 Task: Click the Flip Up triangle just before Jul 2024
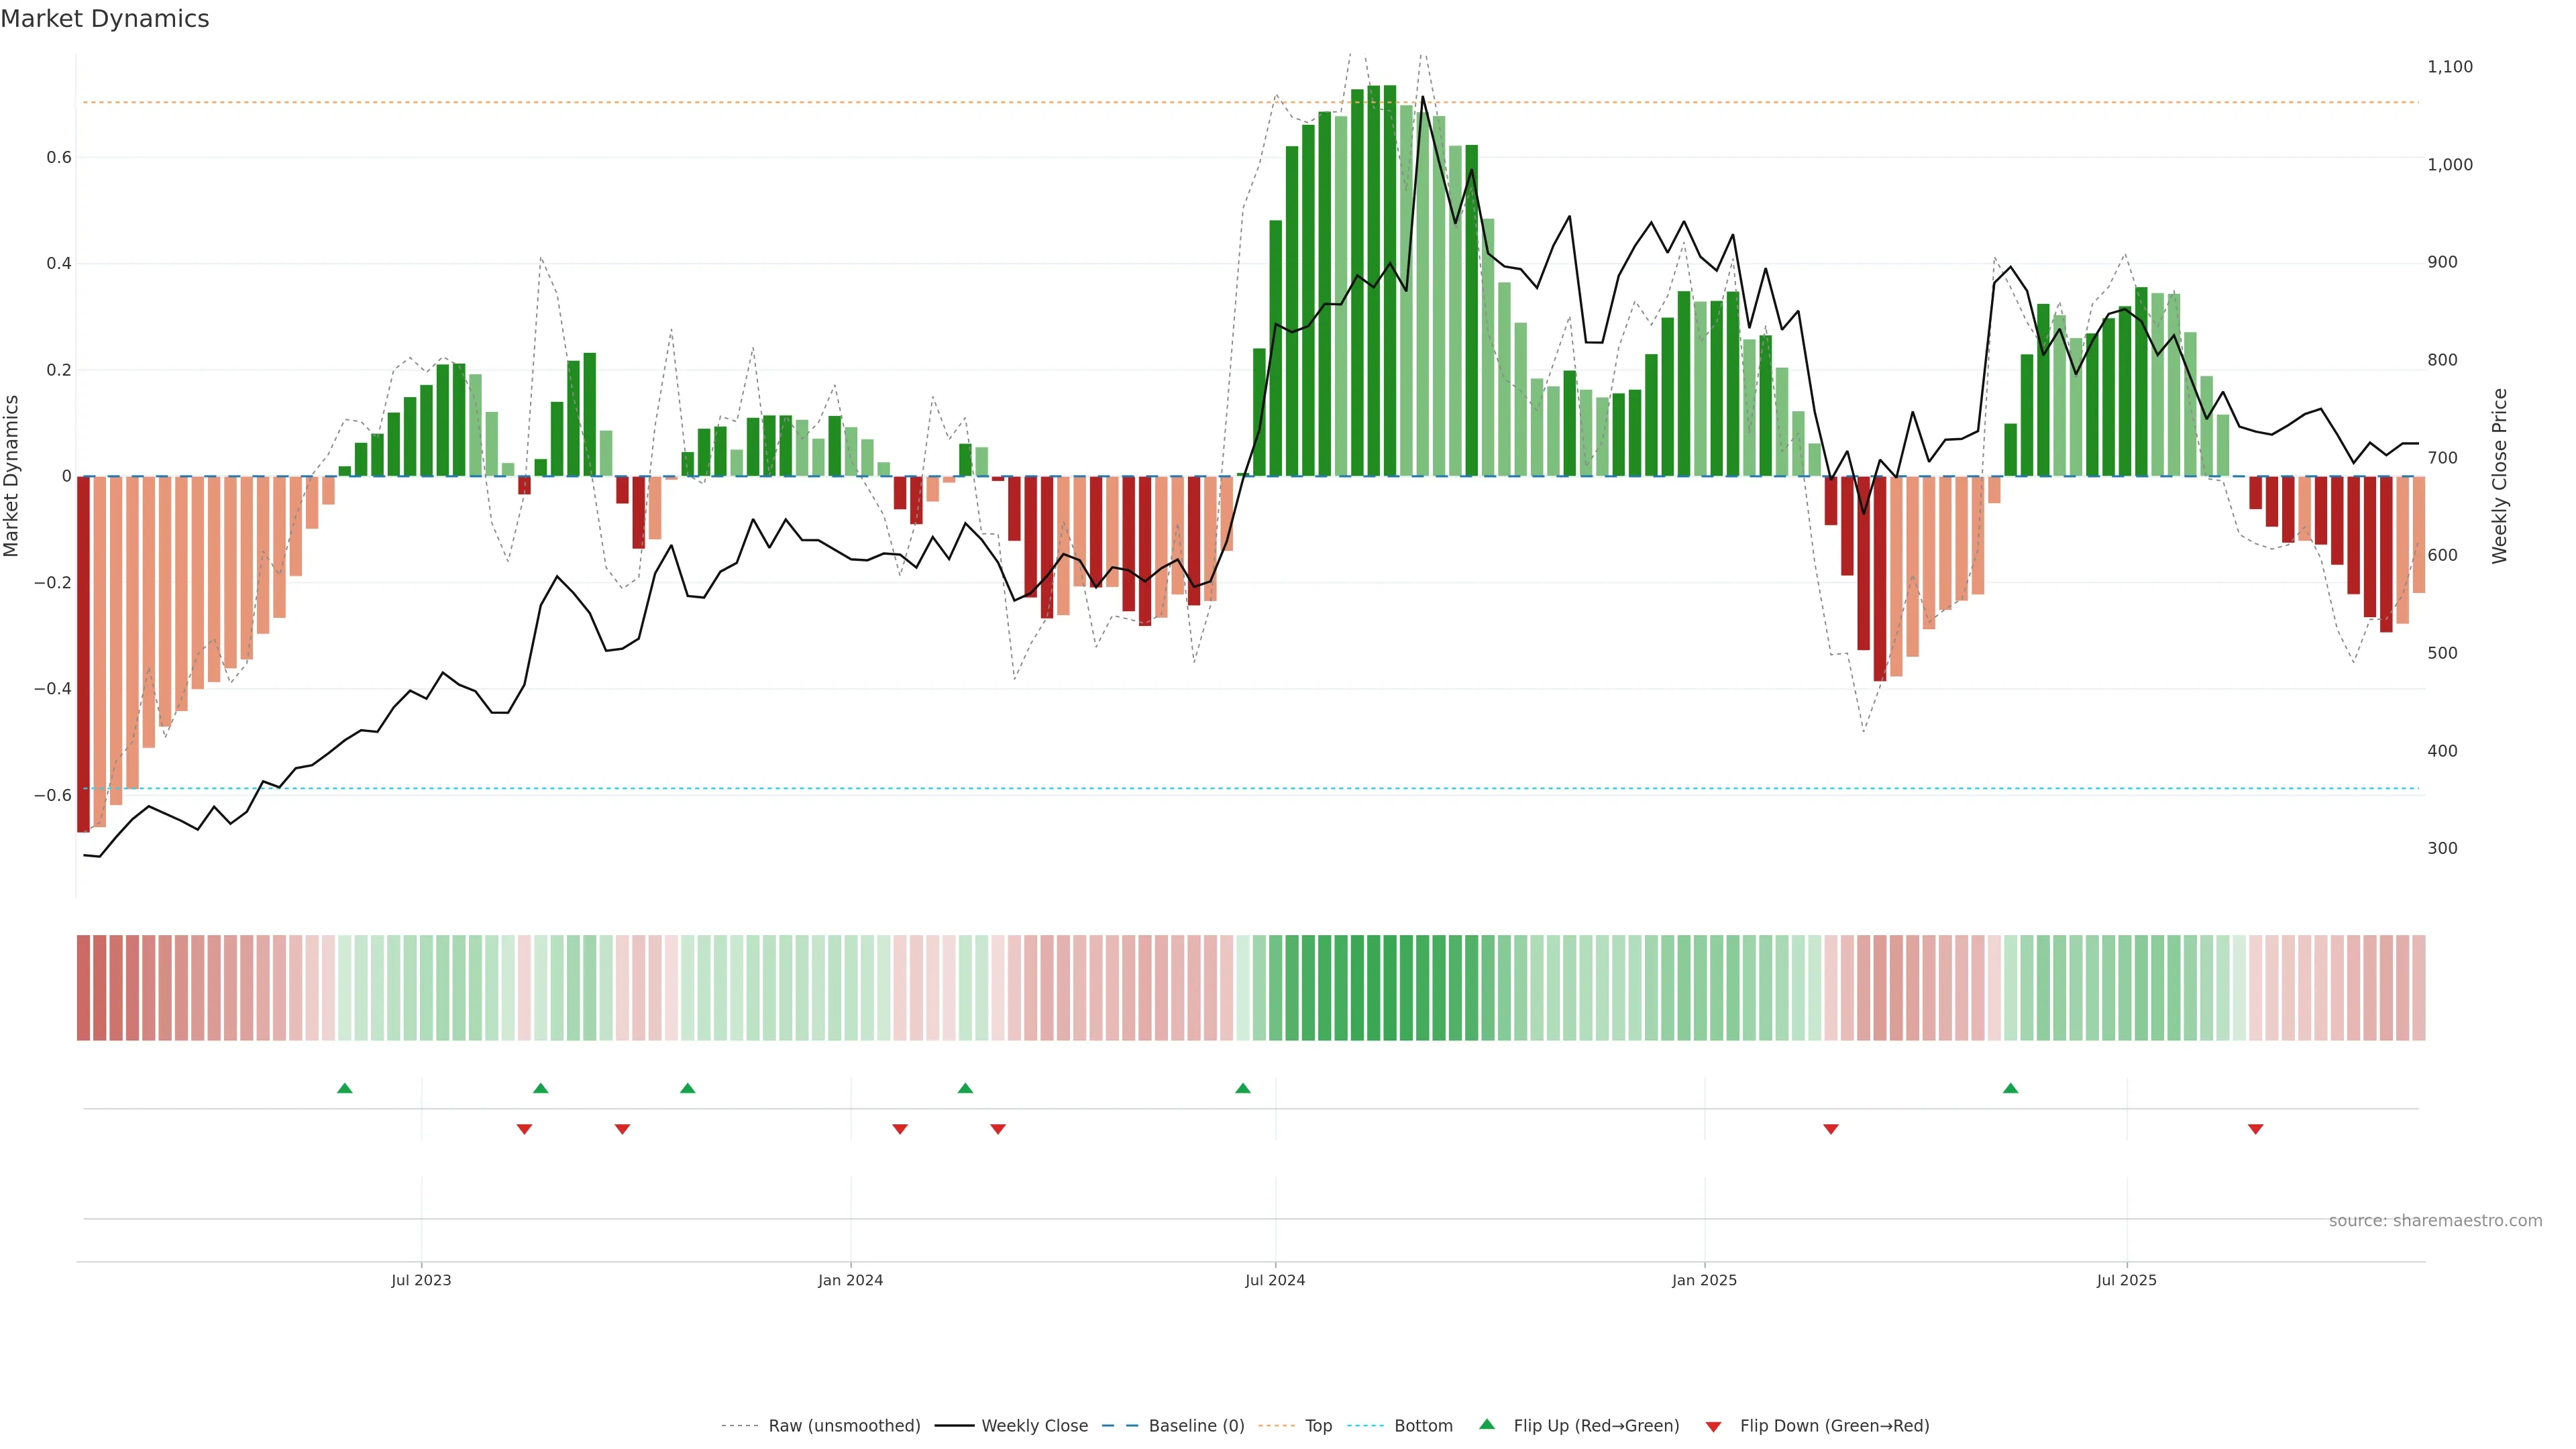pos(1243,1088)
